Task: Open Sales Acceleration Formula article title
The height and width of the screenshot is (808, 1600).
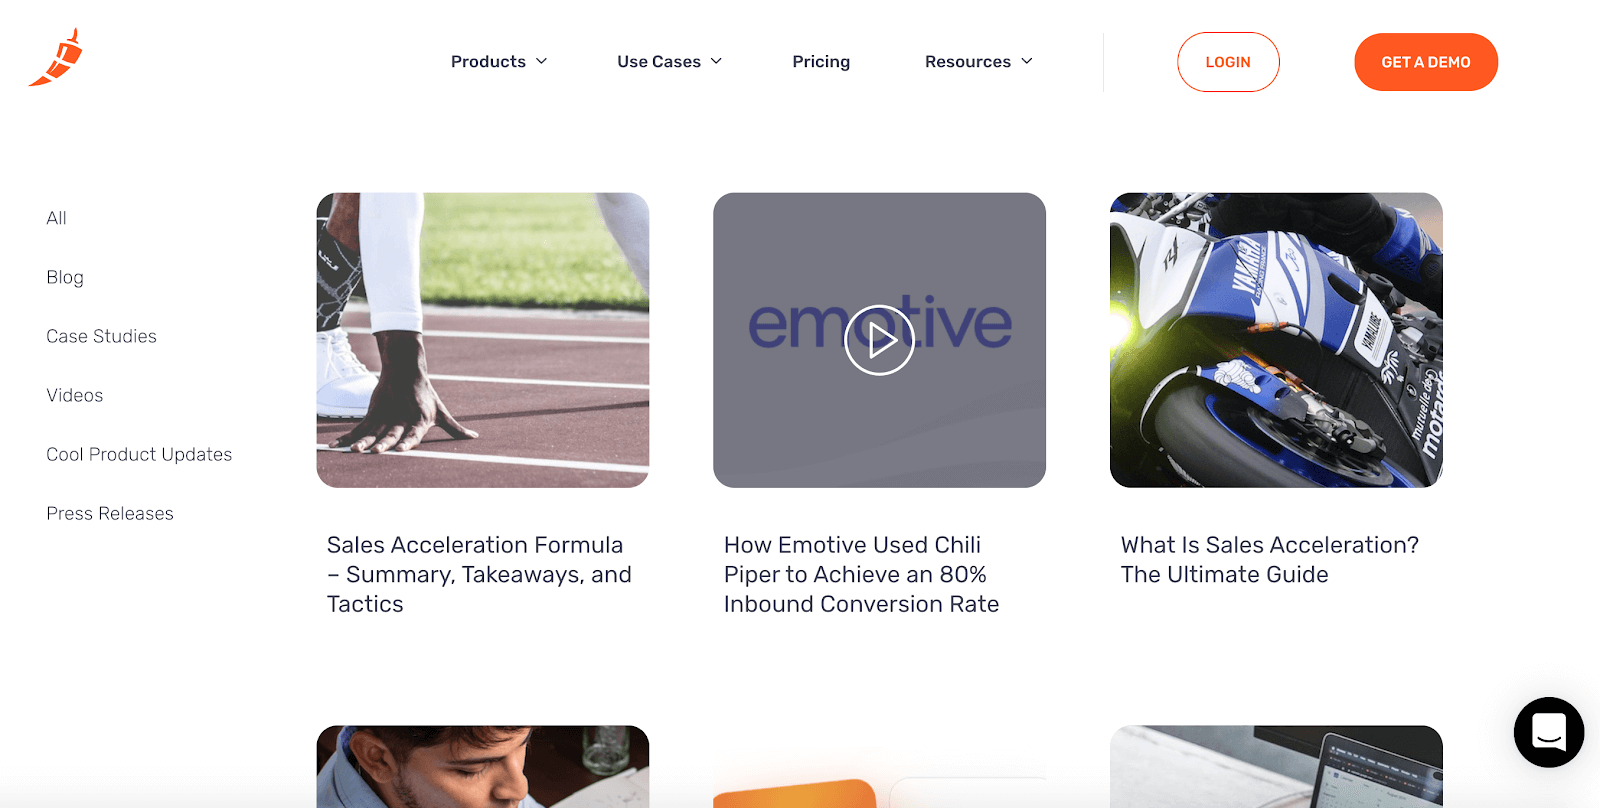Action: 479,575
